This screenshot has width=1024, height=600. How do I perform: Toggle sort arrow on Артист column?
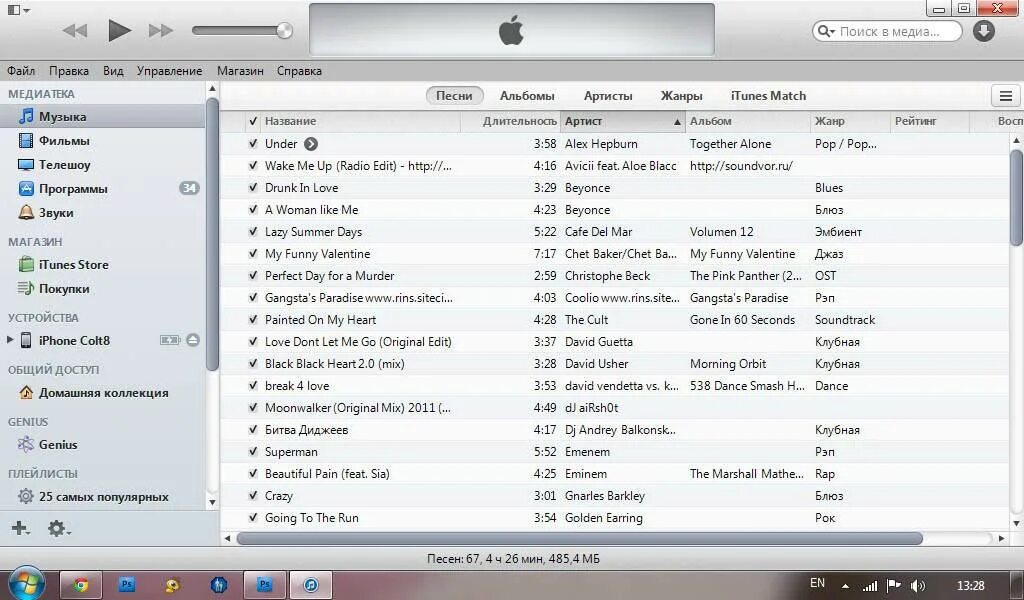[x=677, y=121]
